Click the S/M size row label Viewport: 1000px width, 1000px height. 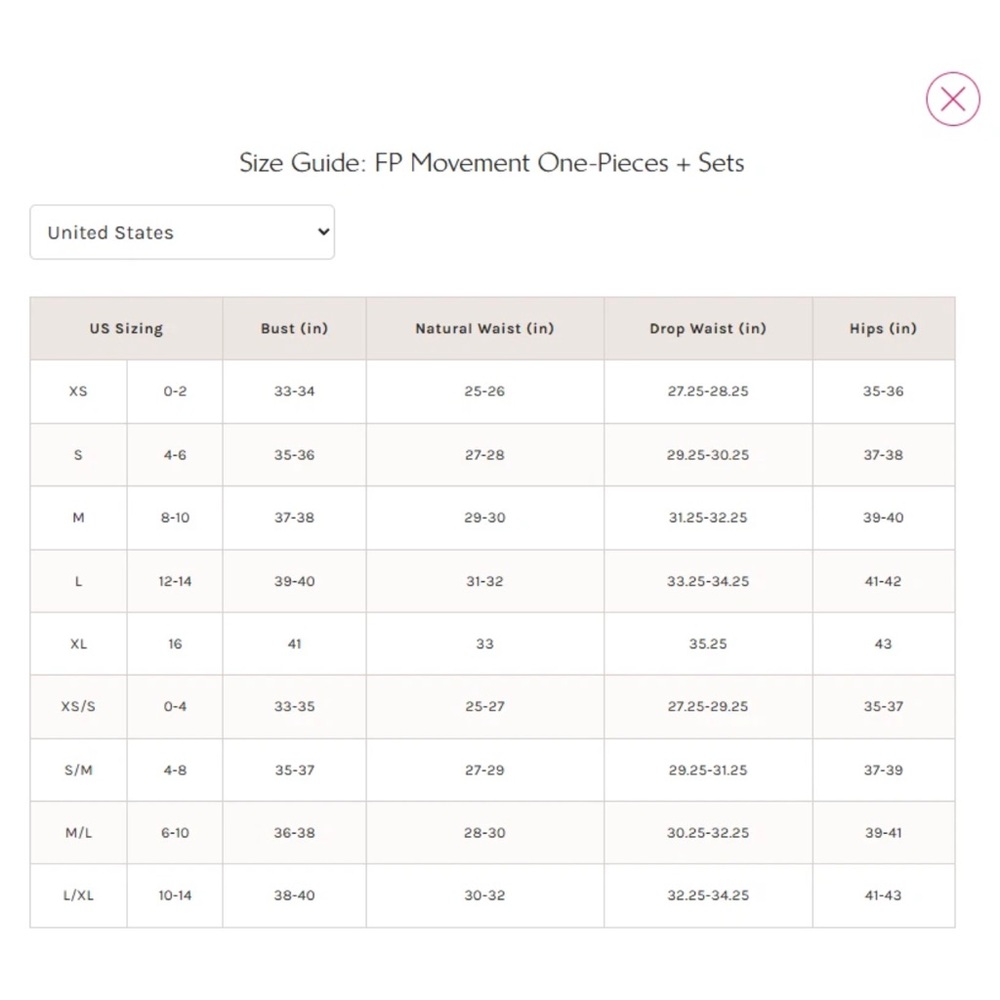[x=78, y=770]
